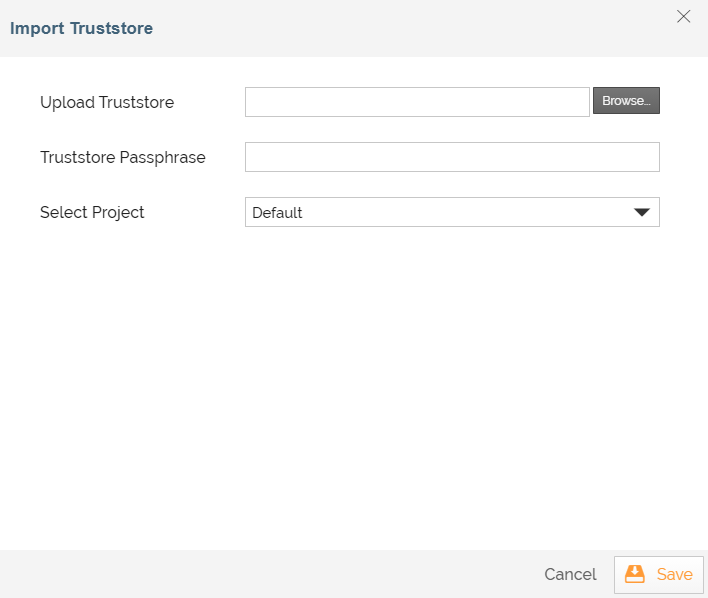Viewport: 708px width, 598px height.
Task: Click the Select Project label
Action: 92,212
